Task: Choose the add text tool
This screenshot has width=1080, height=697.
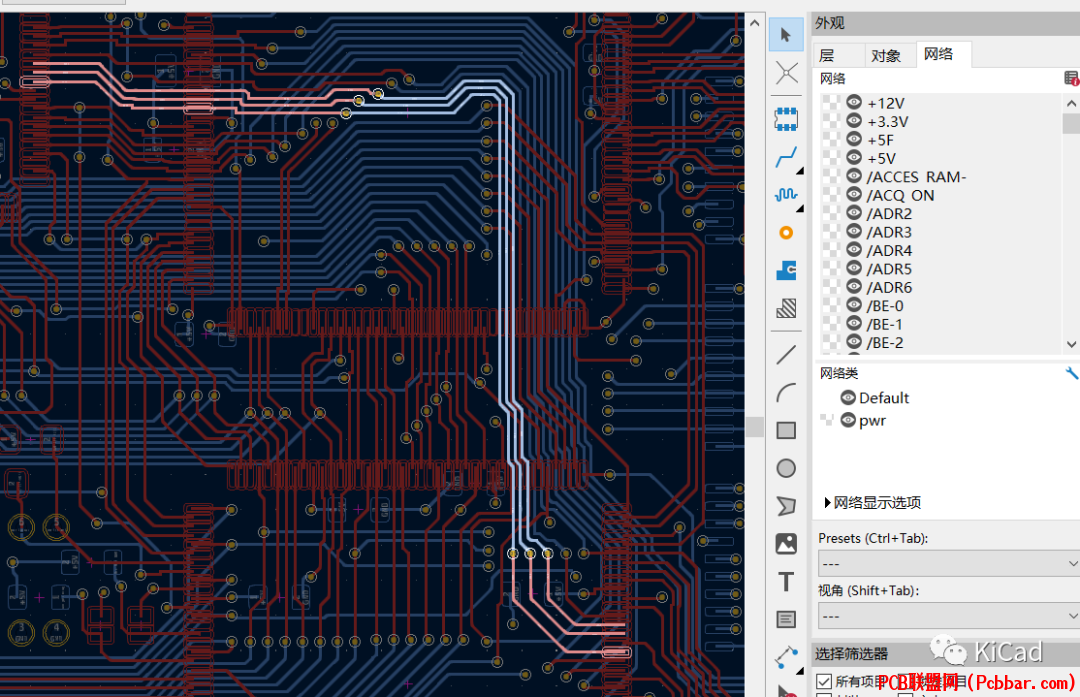Action: [x=786, y=582]
